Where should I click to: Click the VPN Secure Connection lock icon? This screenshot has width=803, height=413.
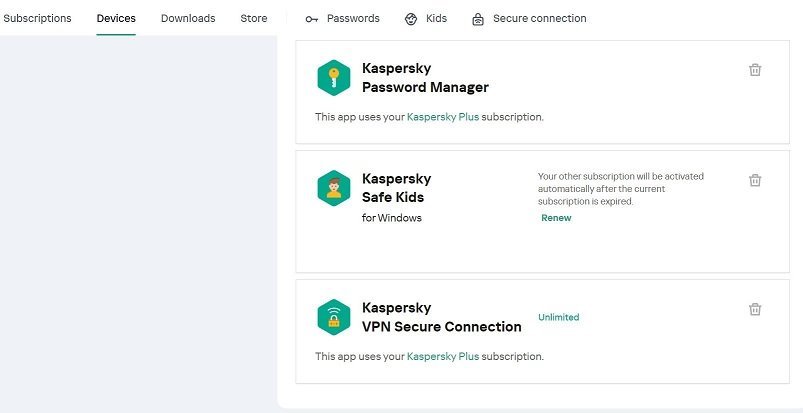pos(334,317)
